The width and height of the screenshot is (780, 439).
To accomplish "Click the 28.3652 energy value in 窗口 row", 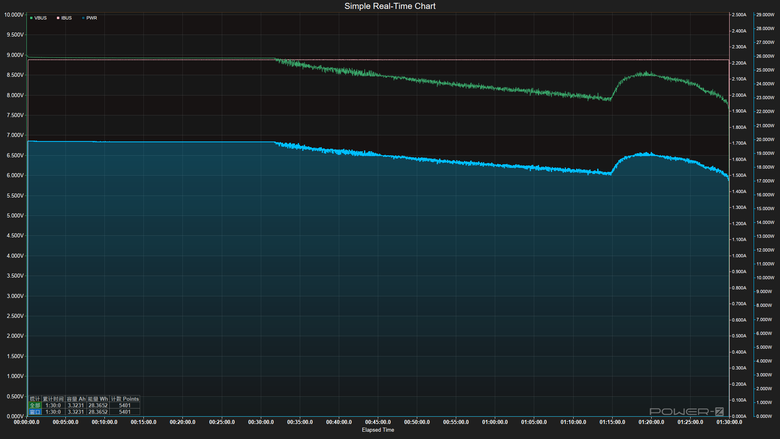I will pos(98,412).
